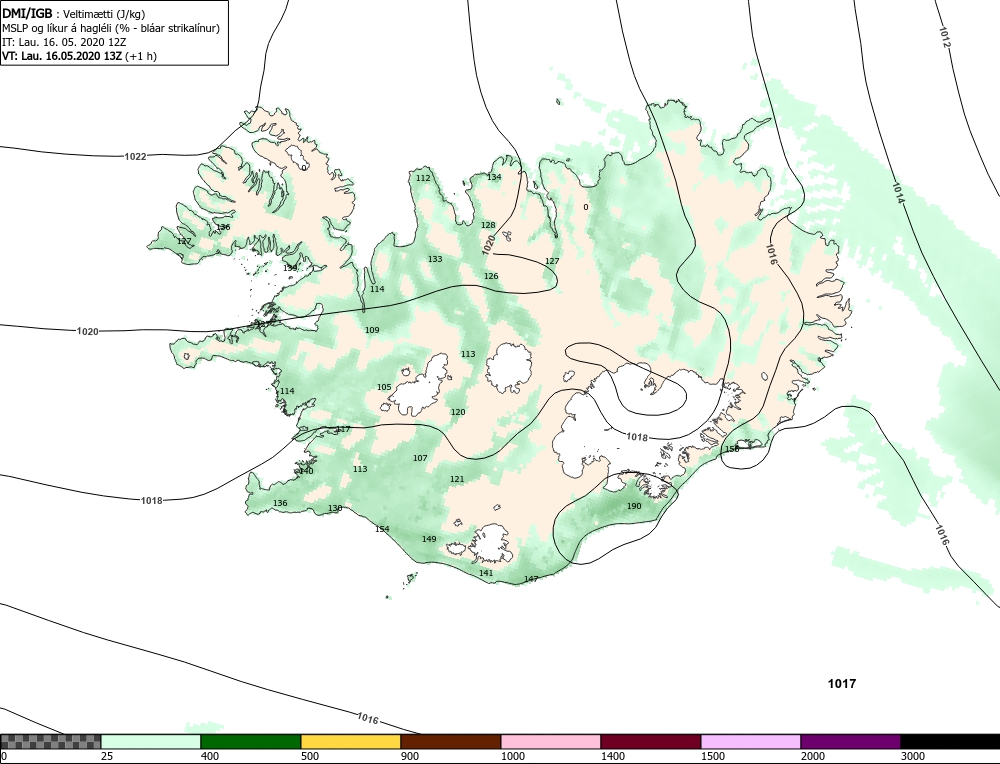1000x764 pixels.
Task: Click the legend tick label 1400
Action: coord(614,756)
